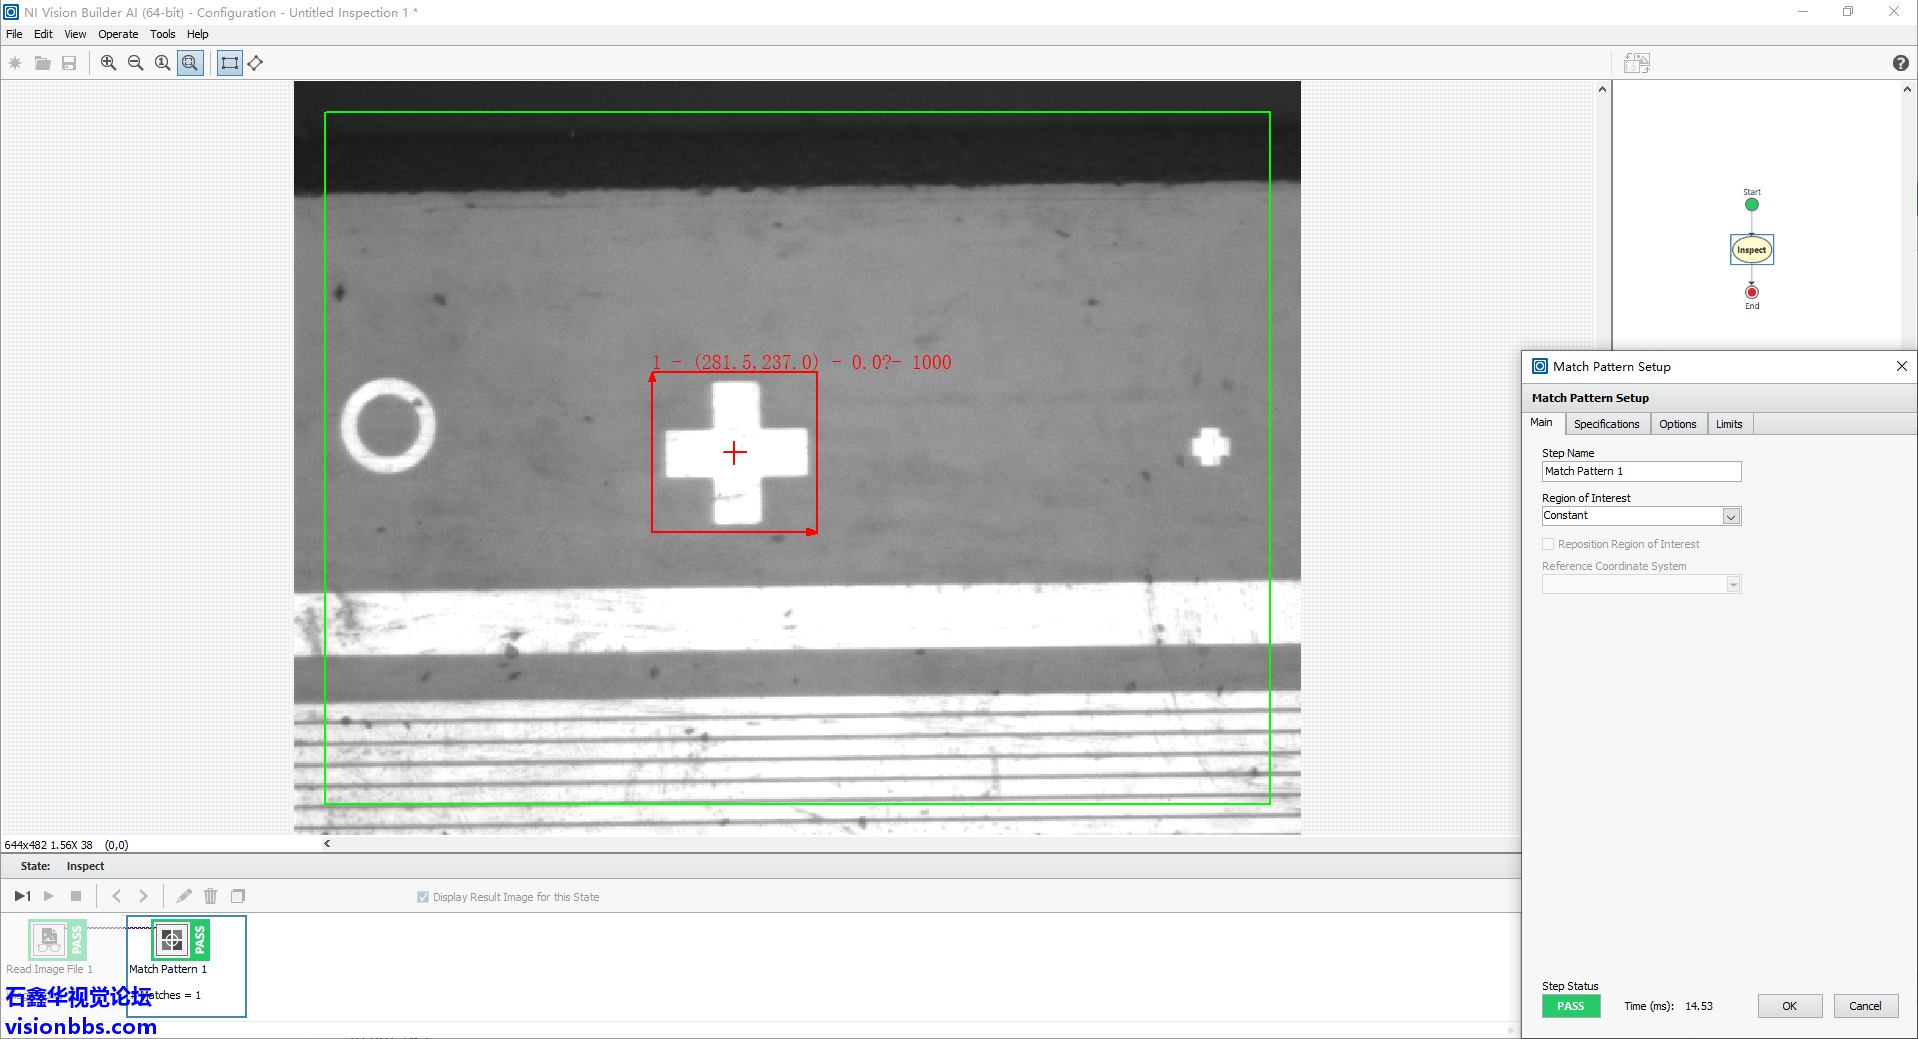Click the Step Name input field

pos(1641,471)
